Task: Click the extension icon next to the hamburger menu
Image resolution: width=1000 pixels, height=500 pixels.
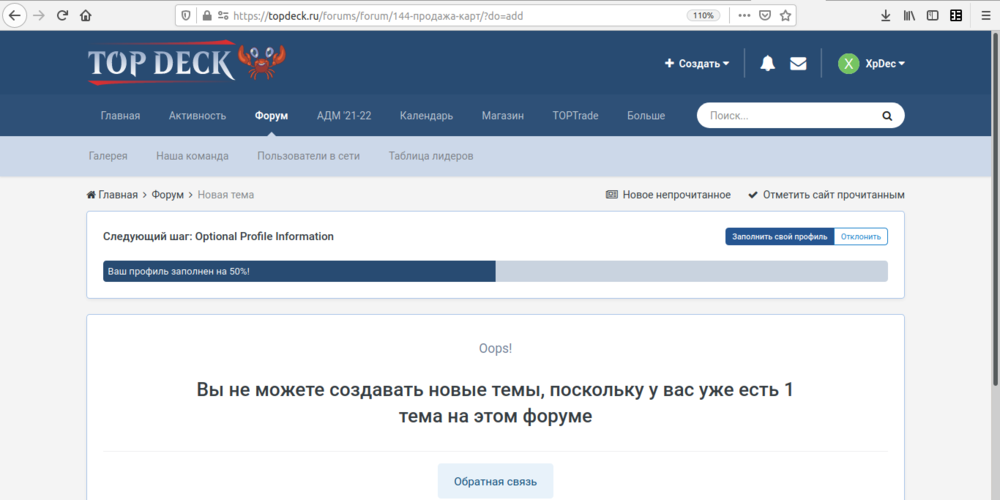Action: tap(955, 16)
